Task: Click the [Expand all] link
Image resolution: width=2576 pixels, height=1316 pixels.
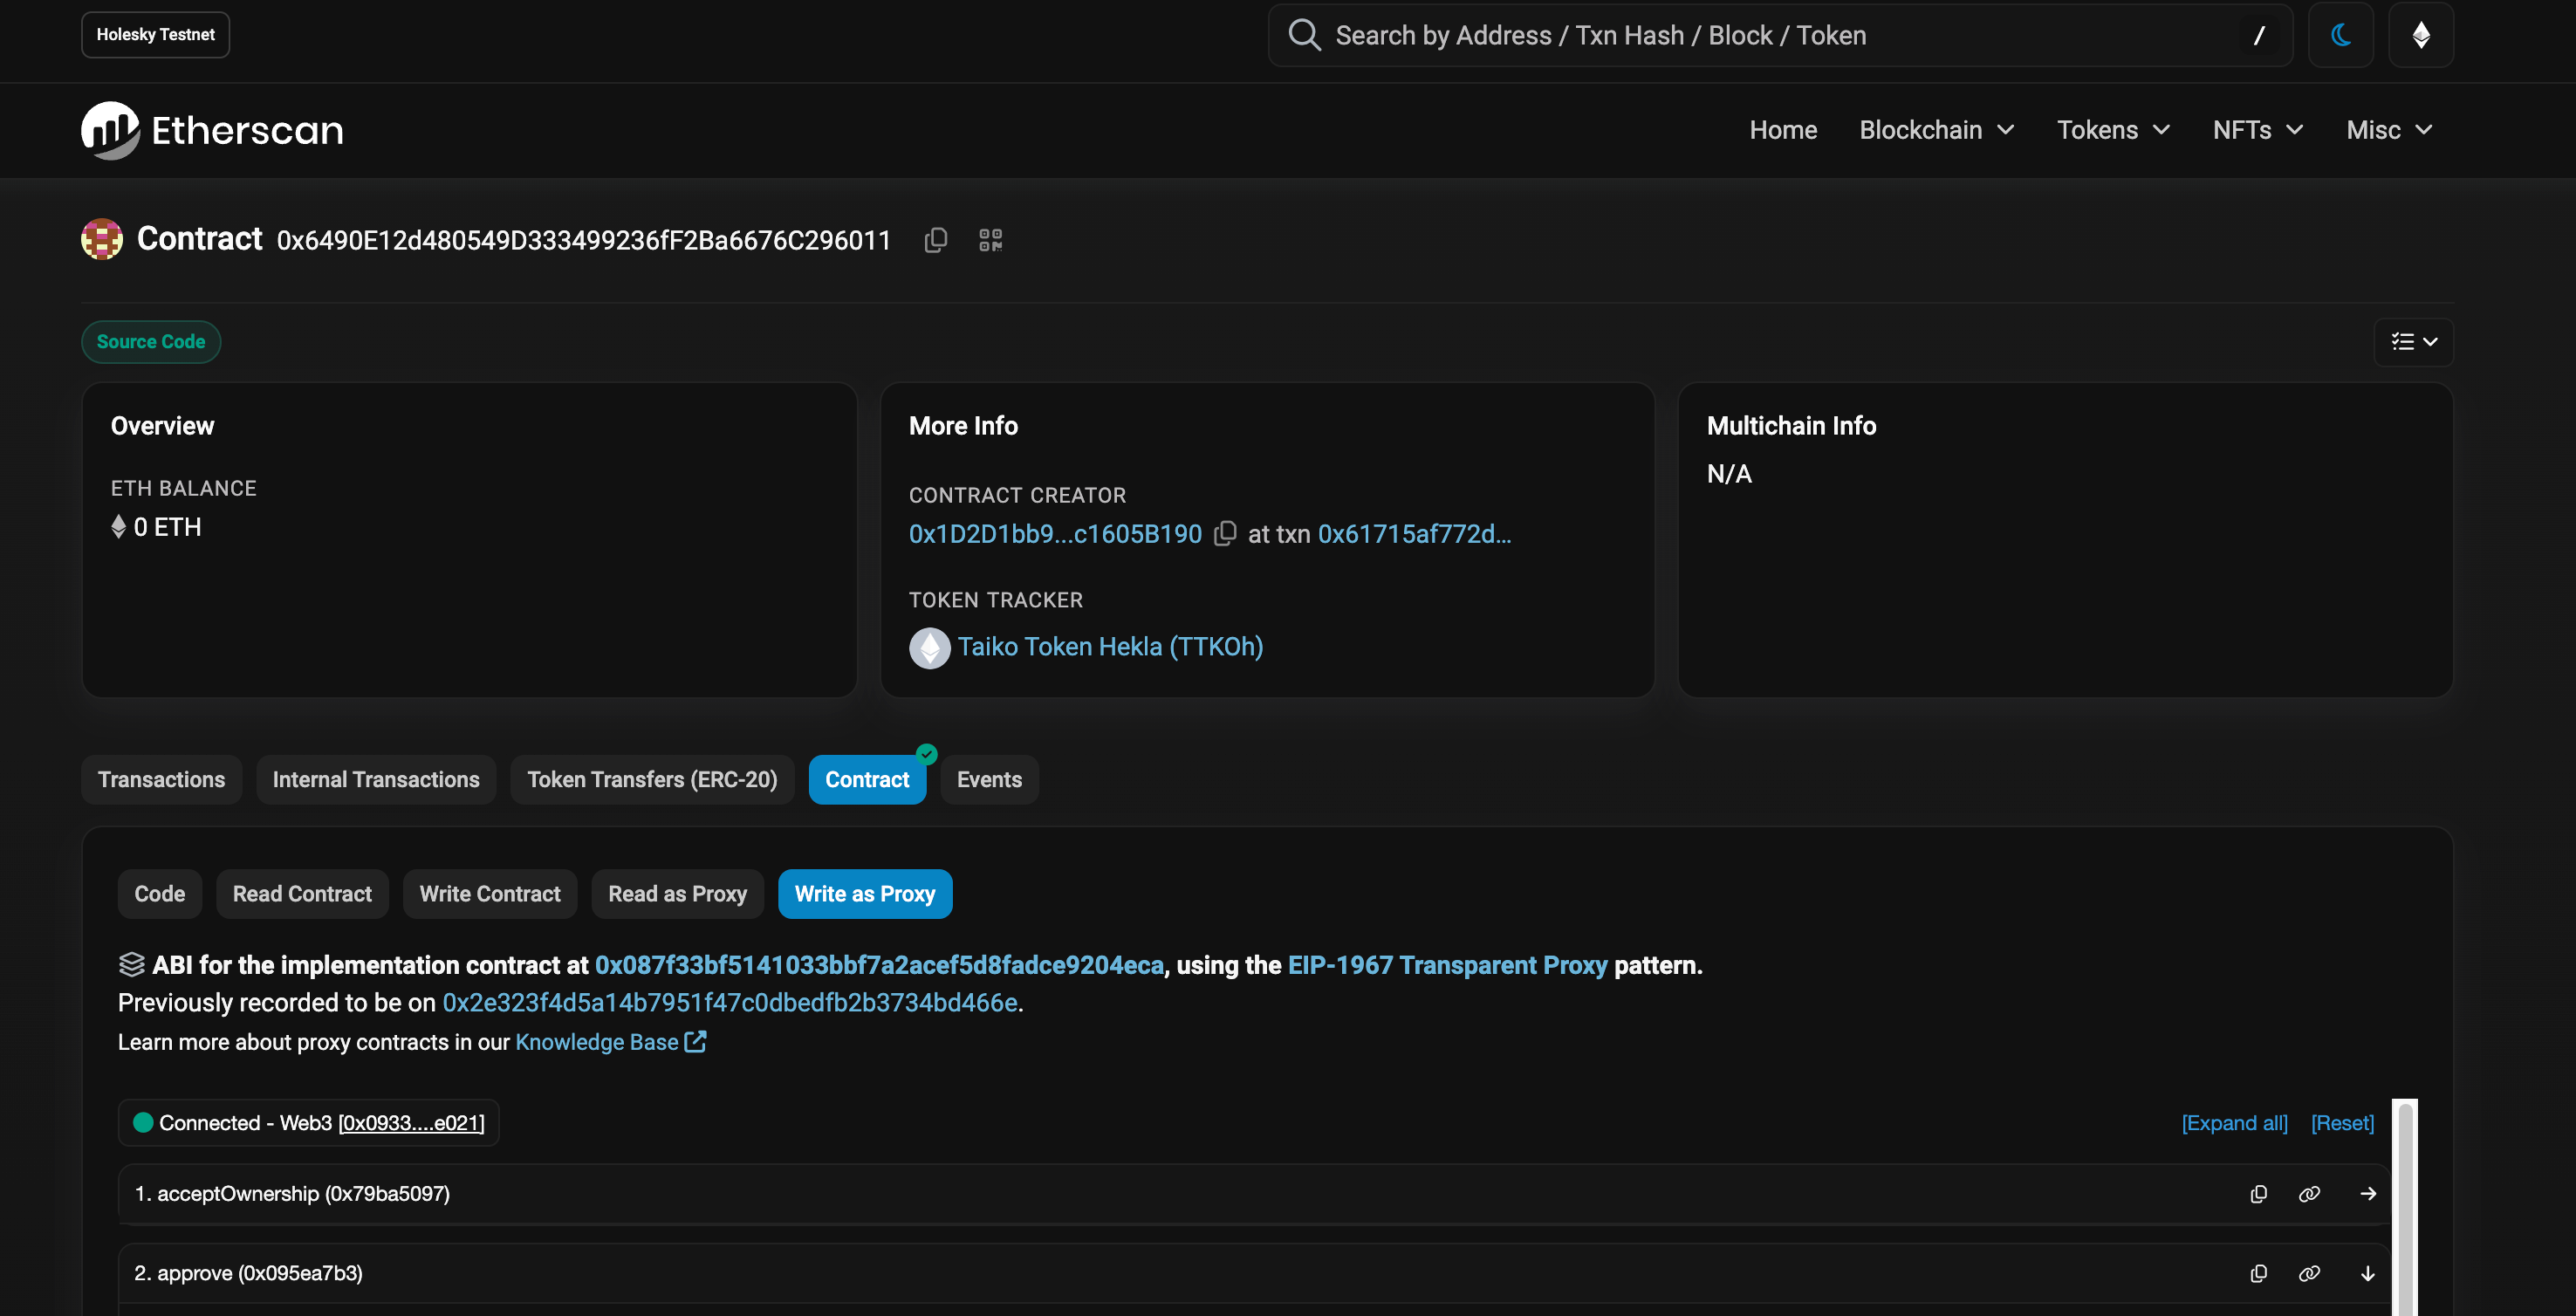Action: pos(2234,1123)
